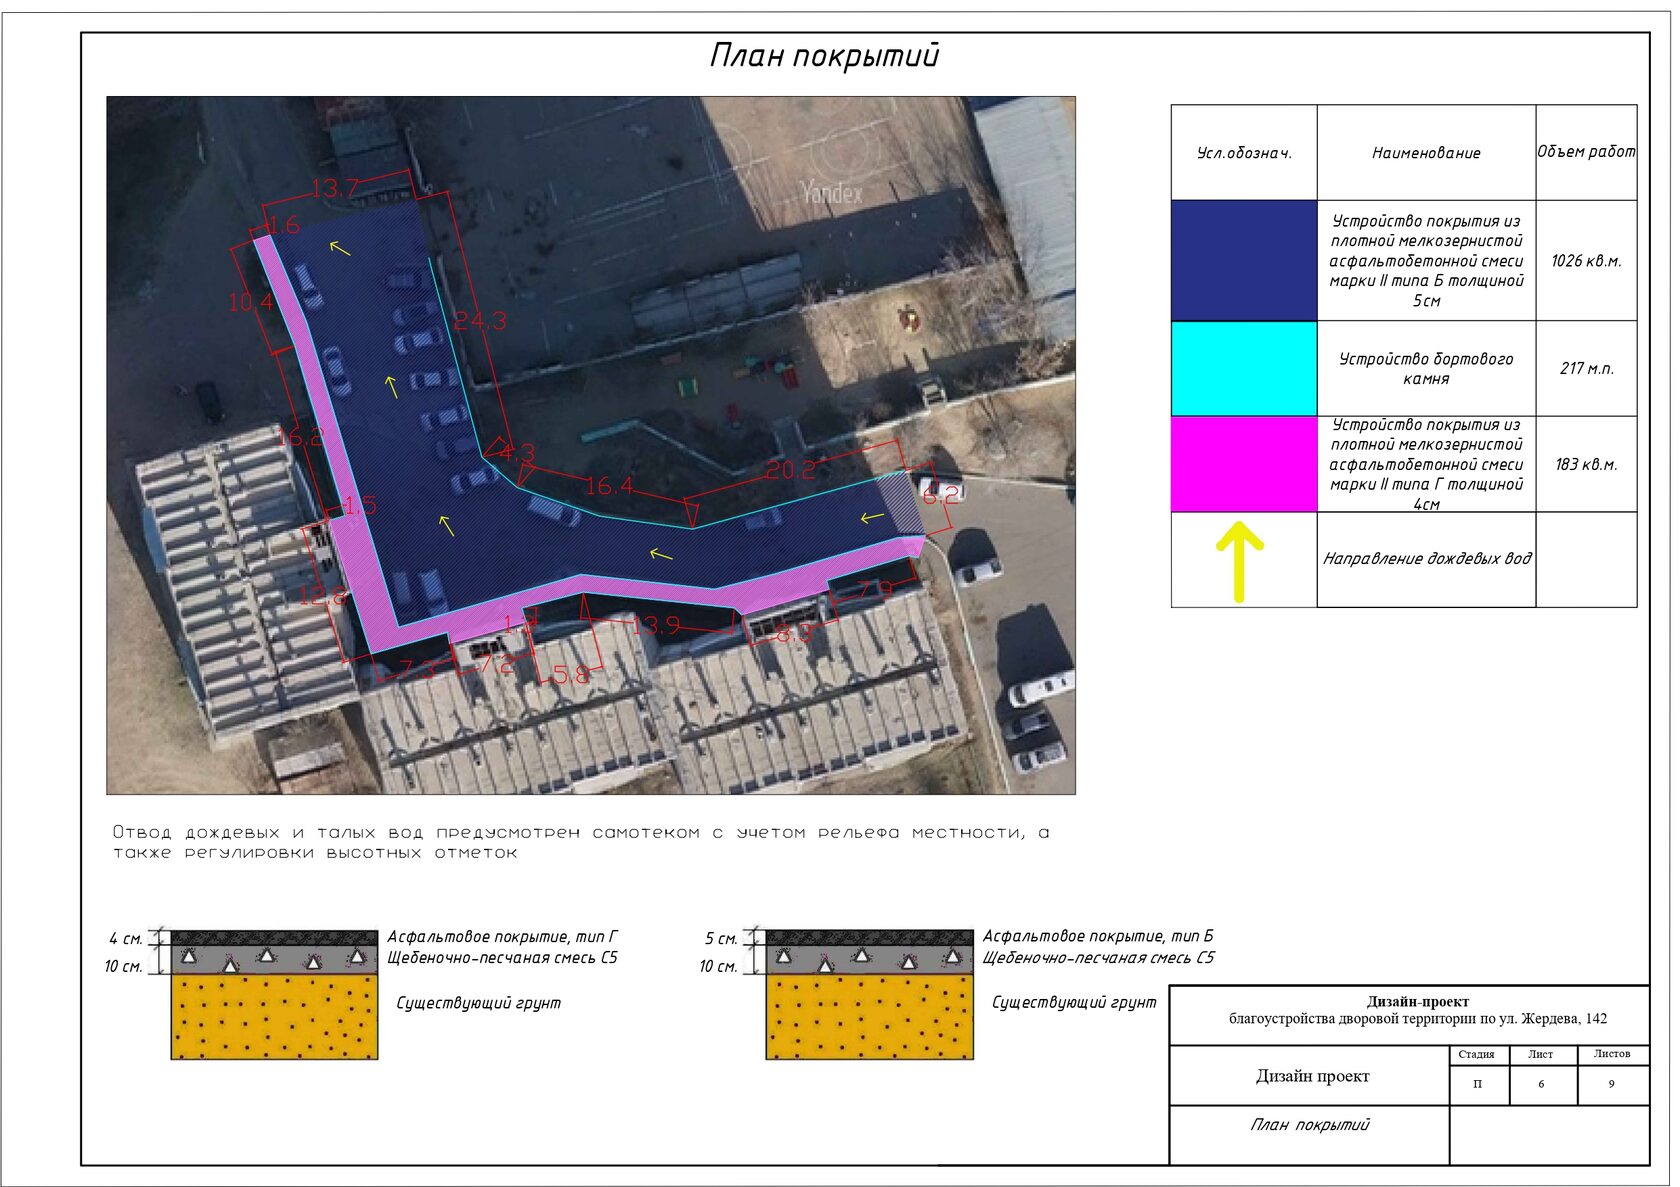
Task: Click the 'Объем работ' table header
Action: coord(1586,152)
